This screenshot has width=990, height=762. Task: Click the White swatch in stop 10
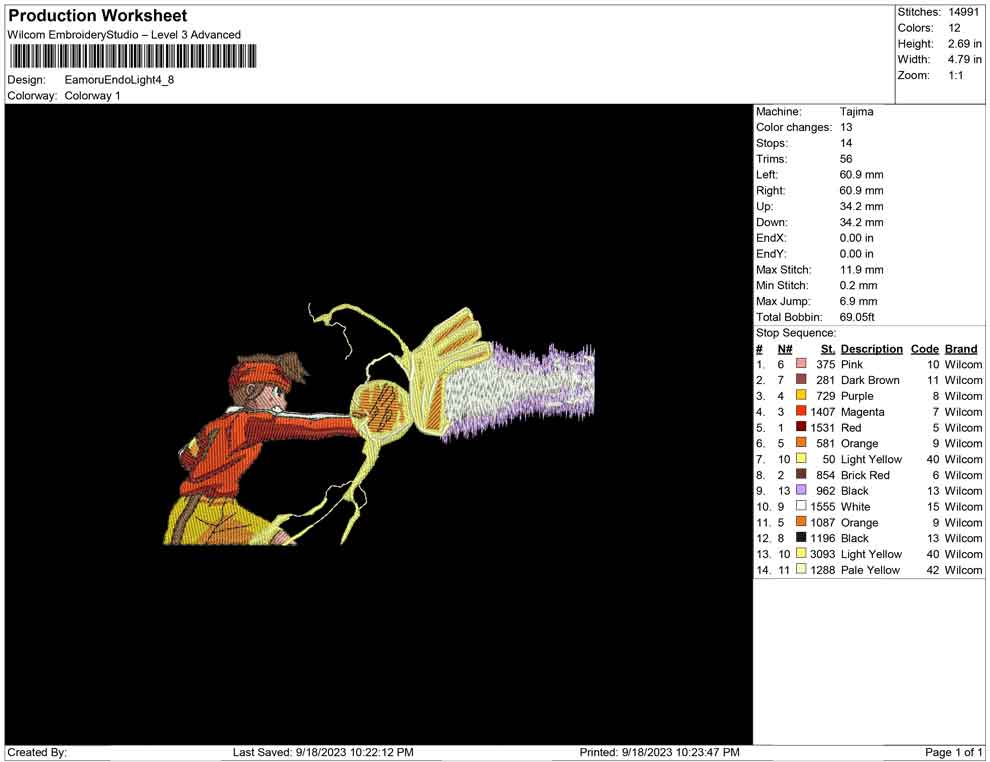tap(801, 507)
